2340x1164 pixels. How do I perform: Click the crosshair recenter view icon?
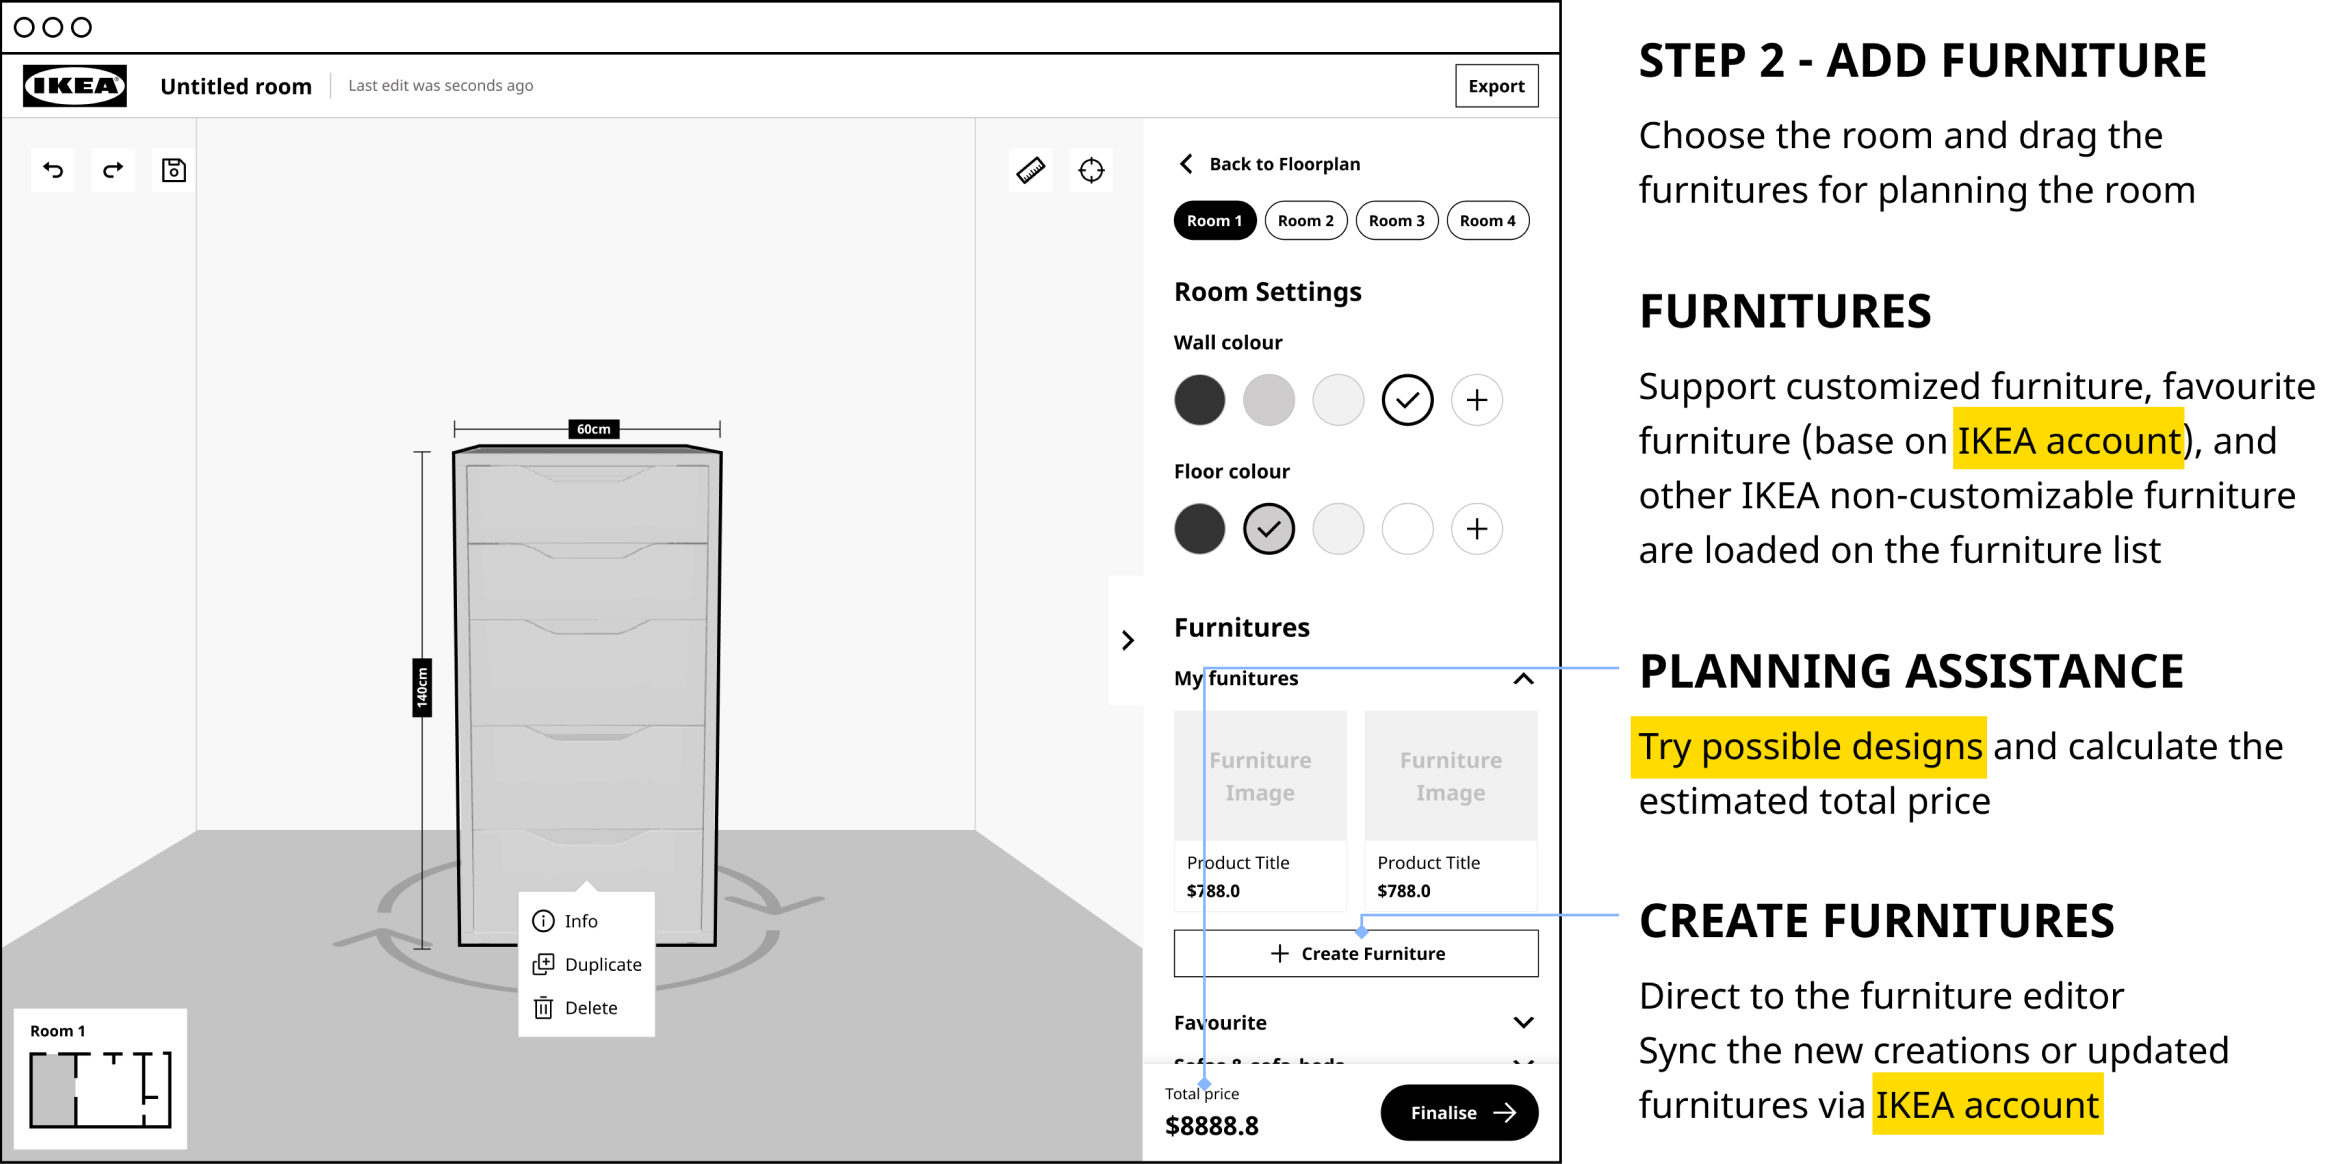1091,170
